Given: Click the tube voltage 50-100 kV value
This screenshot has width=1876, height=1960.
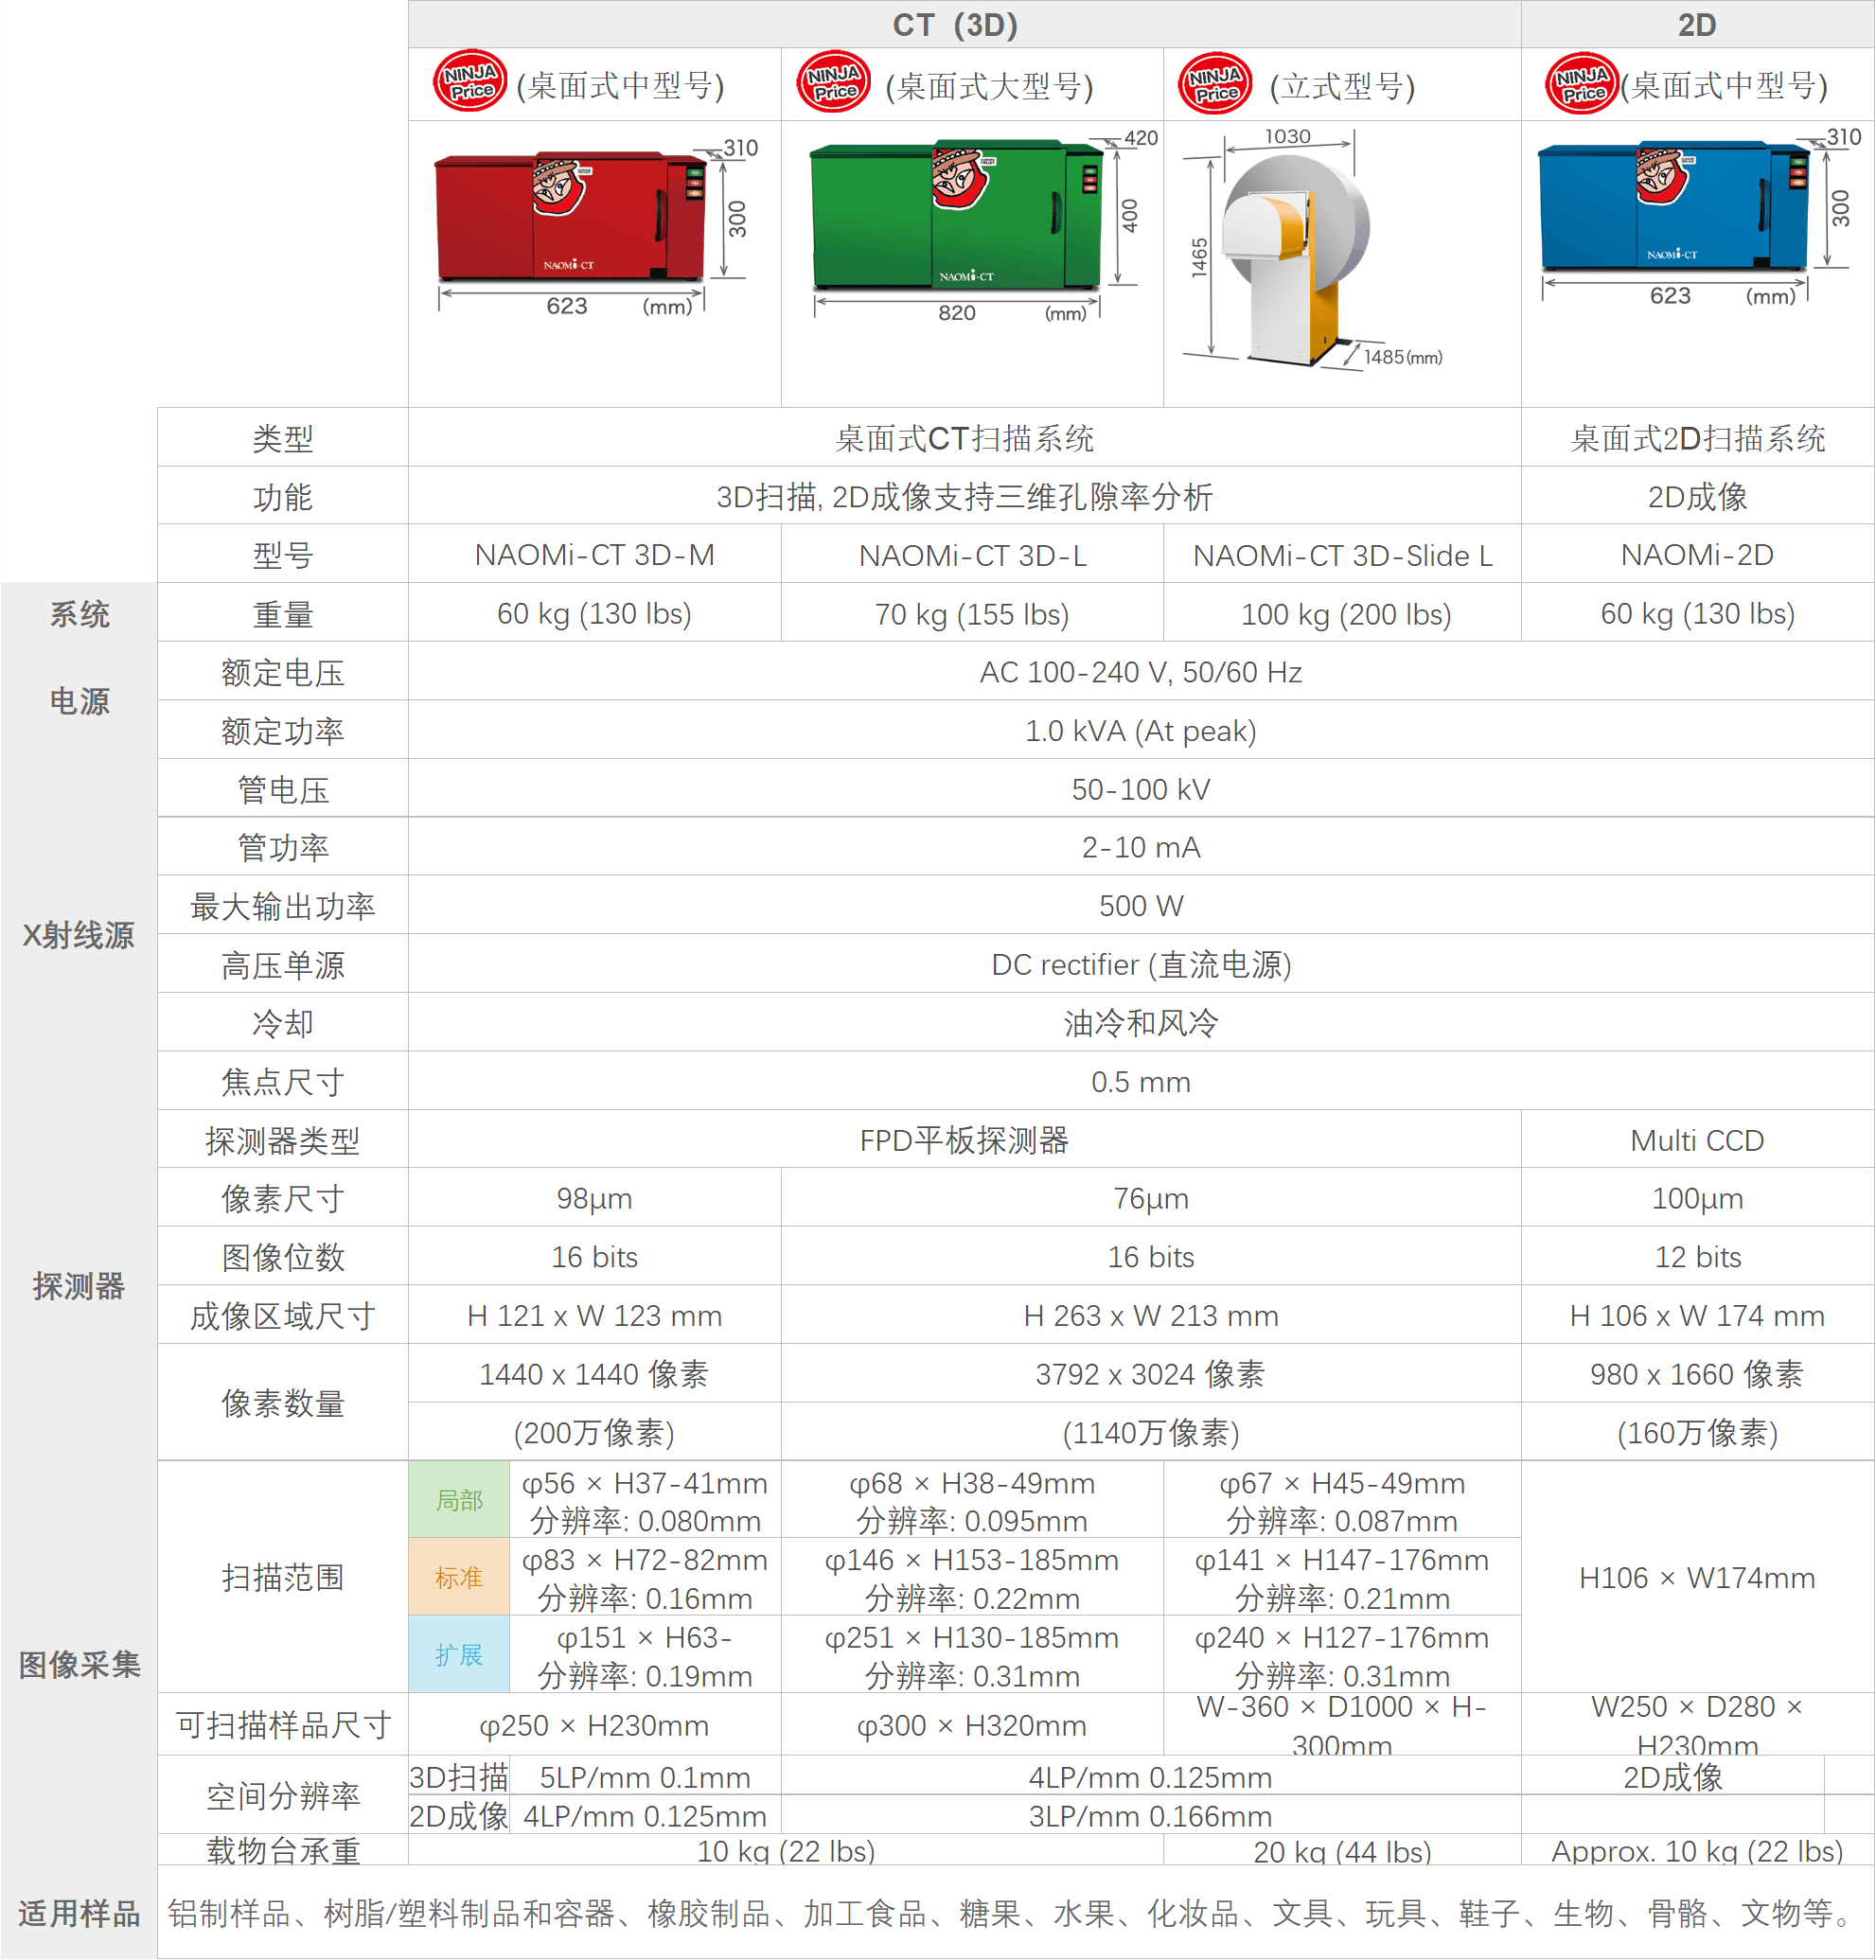Looking at the screenshot, I should tap(1141, 790).
